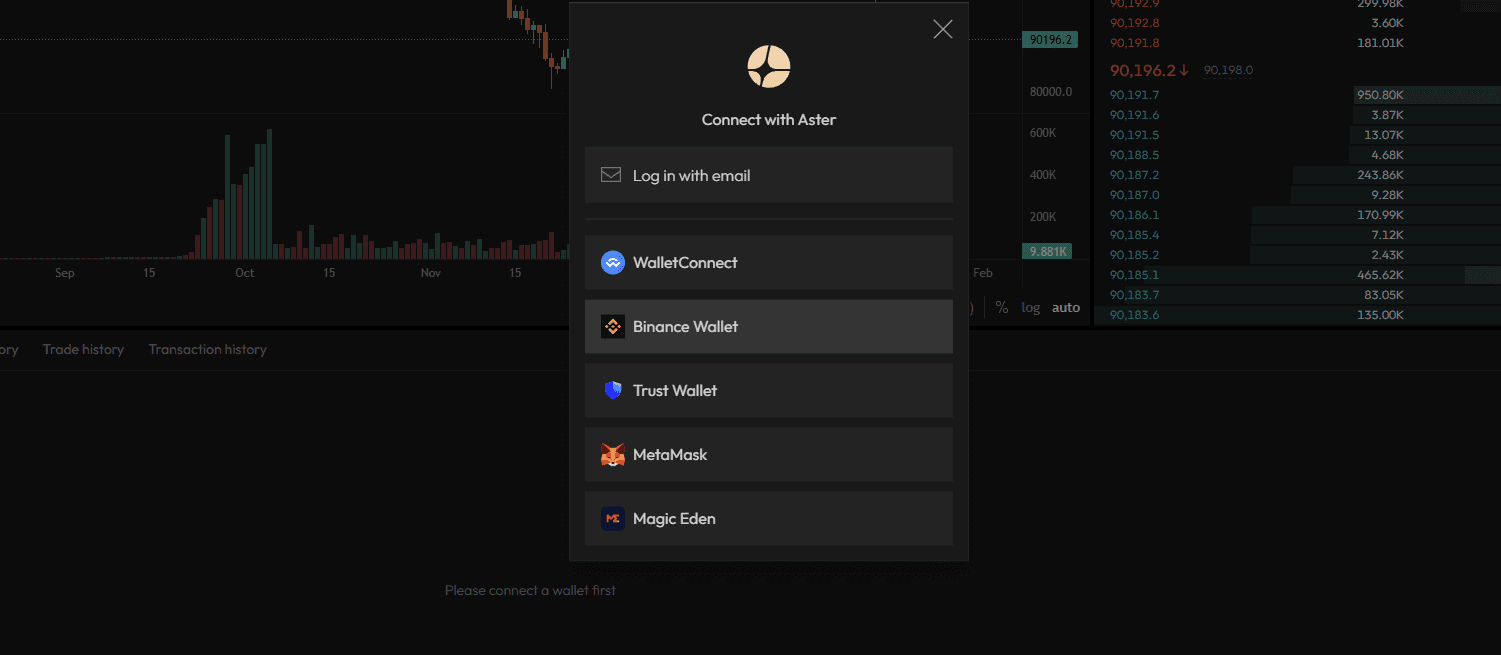Toggle log scale on the chart

pyautogui.click(x=1030, y=307)
